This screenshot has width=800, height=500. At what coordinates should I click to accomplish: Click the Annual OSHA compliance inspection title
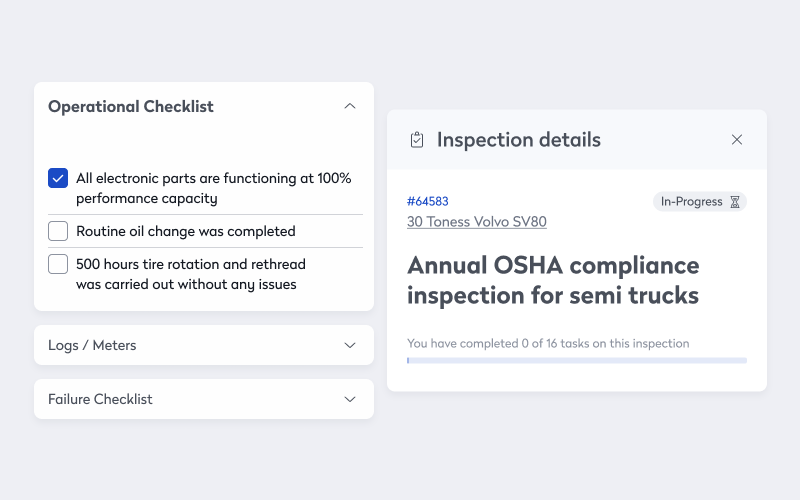553,280
